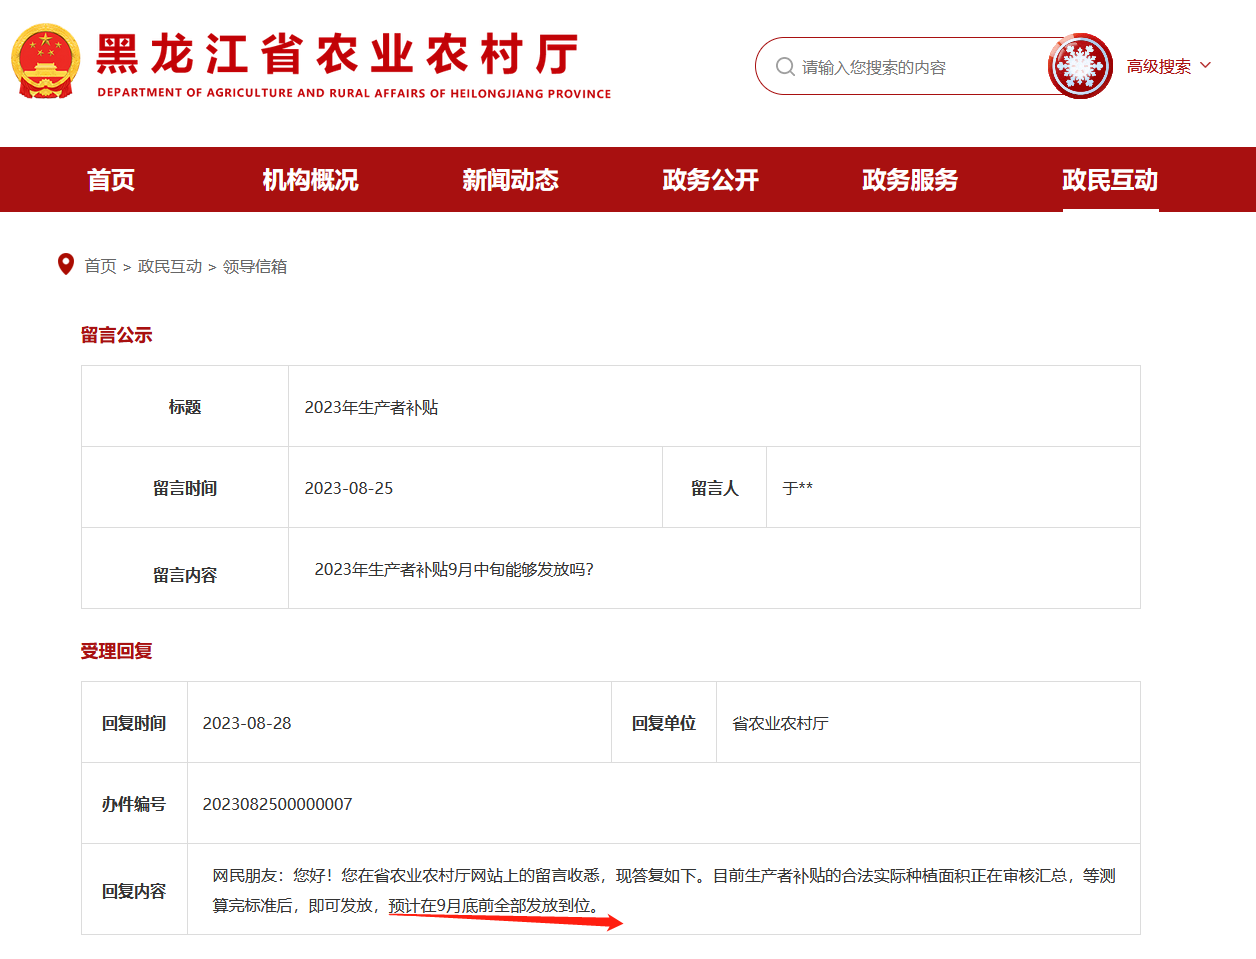Click the English department name subtitle
Viewport: 1256px width, 959px height.
(354, 93)
